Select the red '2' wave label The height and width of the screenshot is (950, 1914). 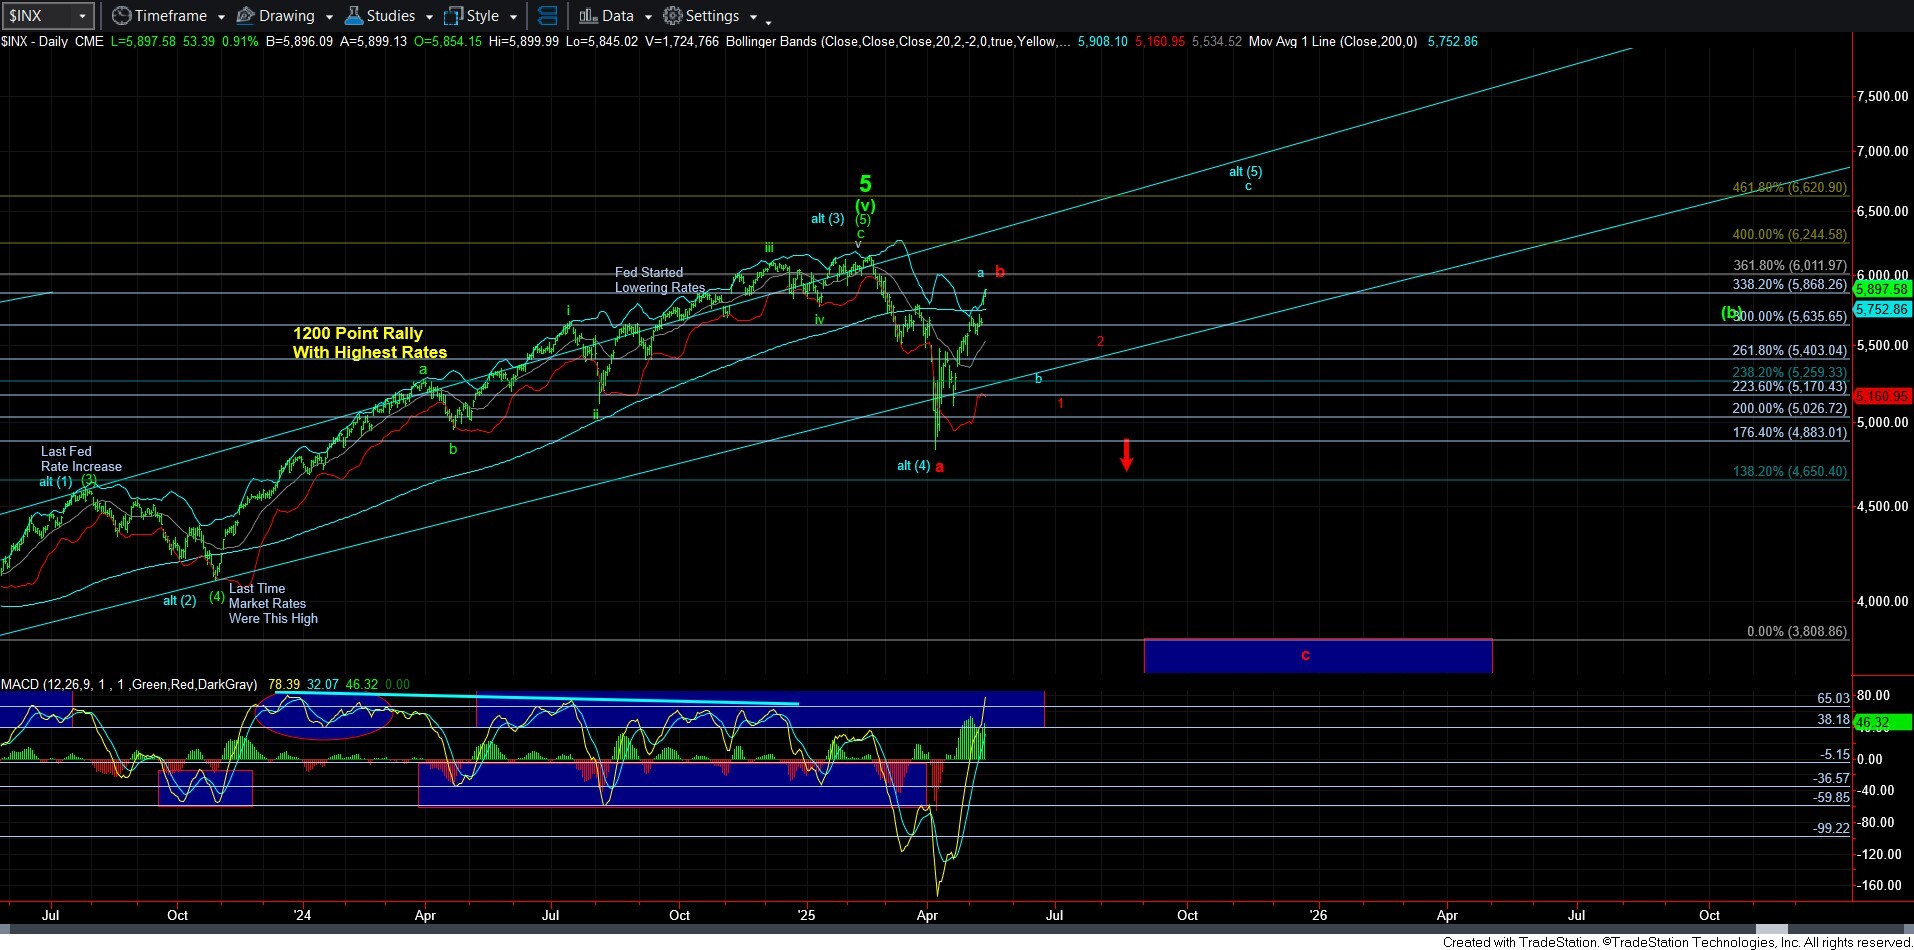pos(1100,341)
